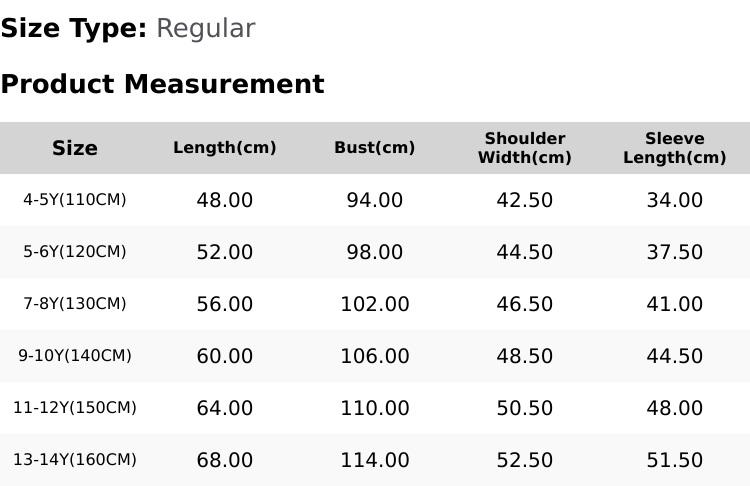
Task: Click the Bust(cm) column header
Action: click(x=375, y=147)
